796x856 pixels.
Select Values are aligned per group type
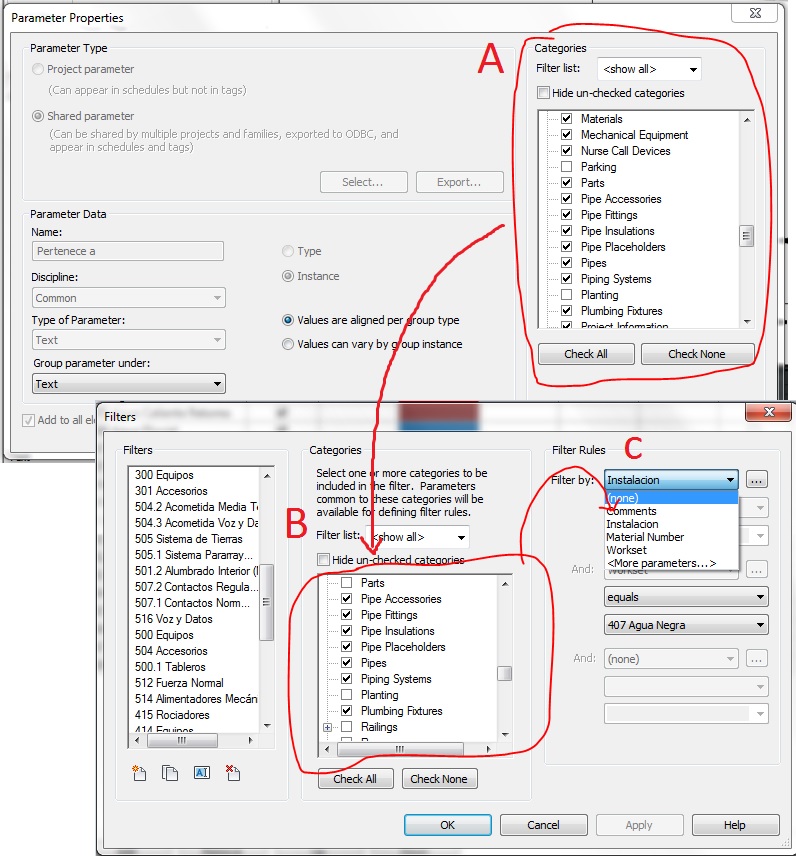click(x=288, y=320)
